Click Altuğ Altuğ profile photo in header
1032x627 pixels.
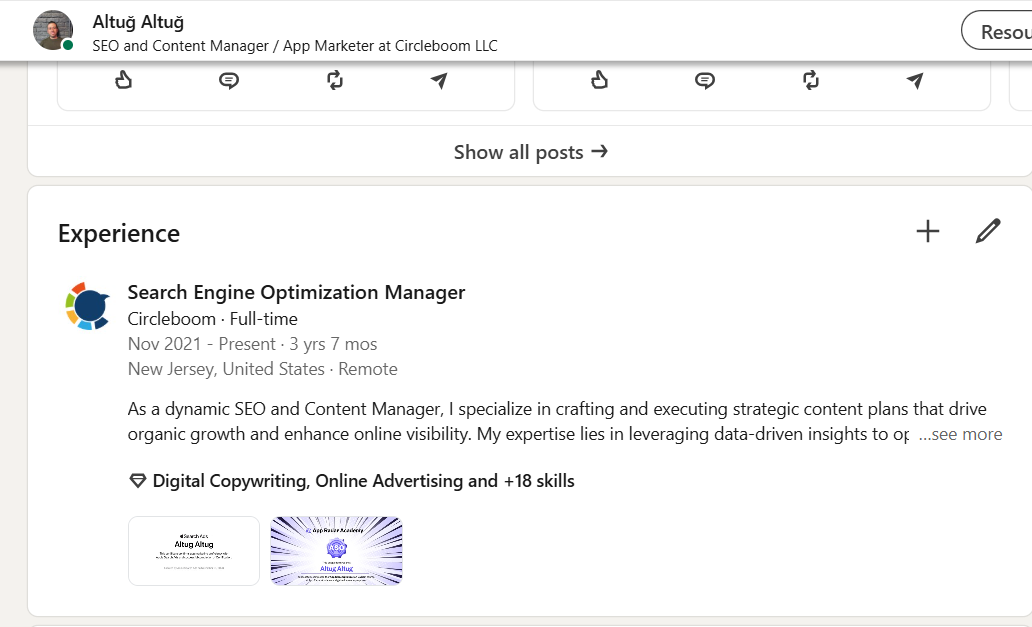click(52, 29)
